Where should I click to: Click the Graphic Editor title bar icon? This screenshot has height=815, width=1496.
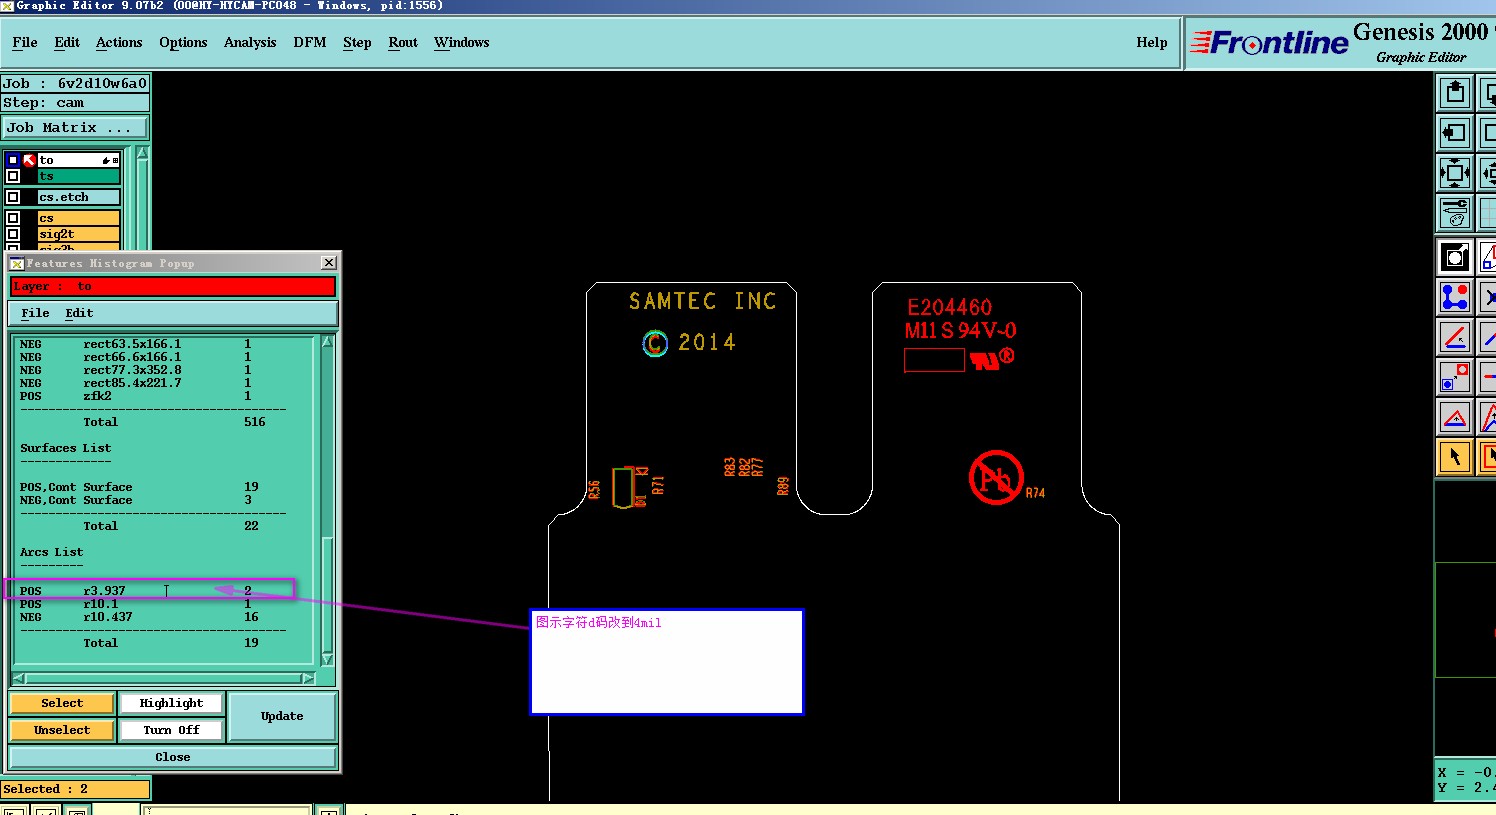(7, 5)
